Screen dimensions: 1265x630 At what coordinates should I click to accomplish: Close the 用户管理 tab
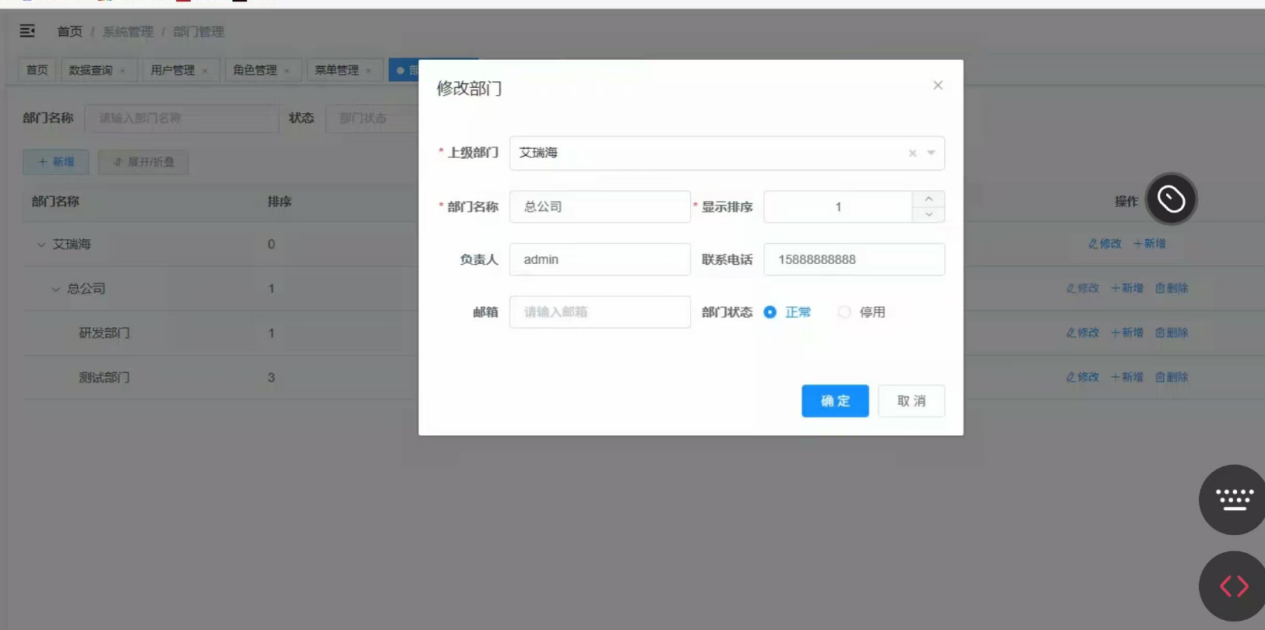tap(205, 71)
